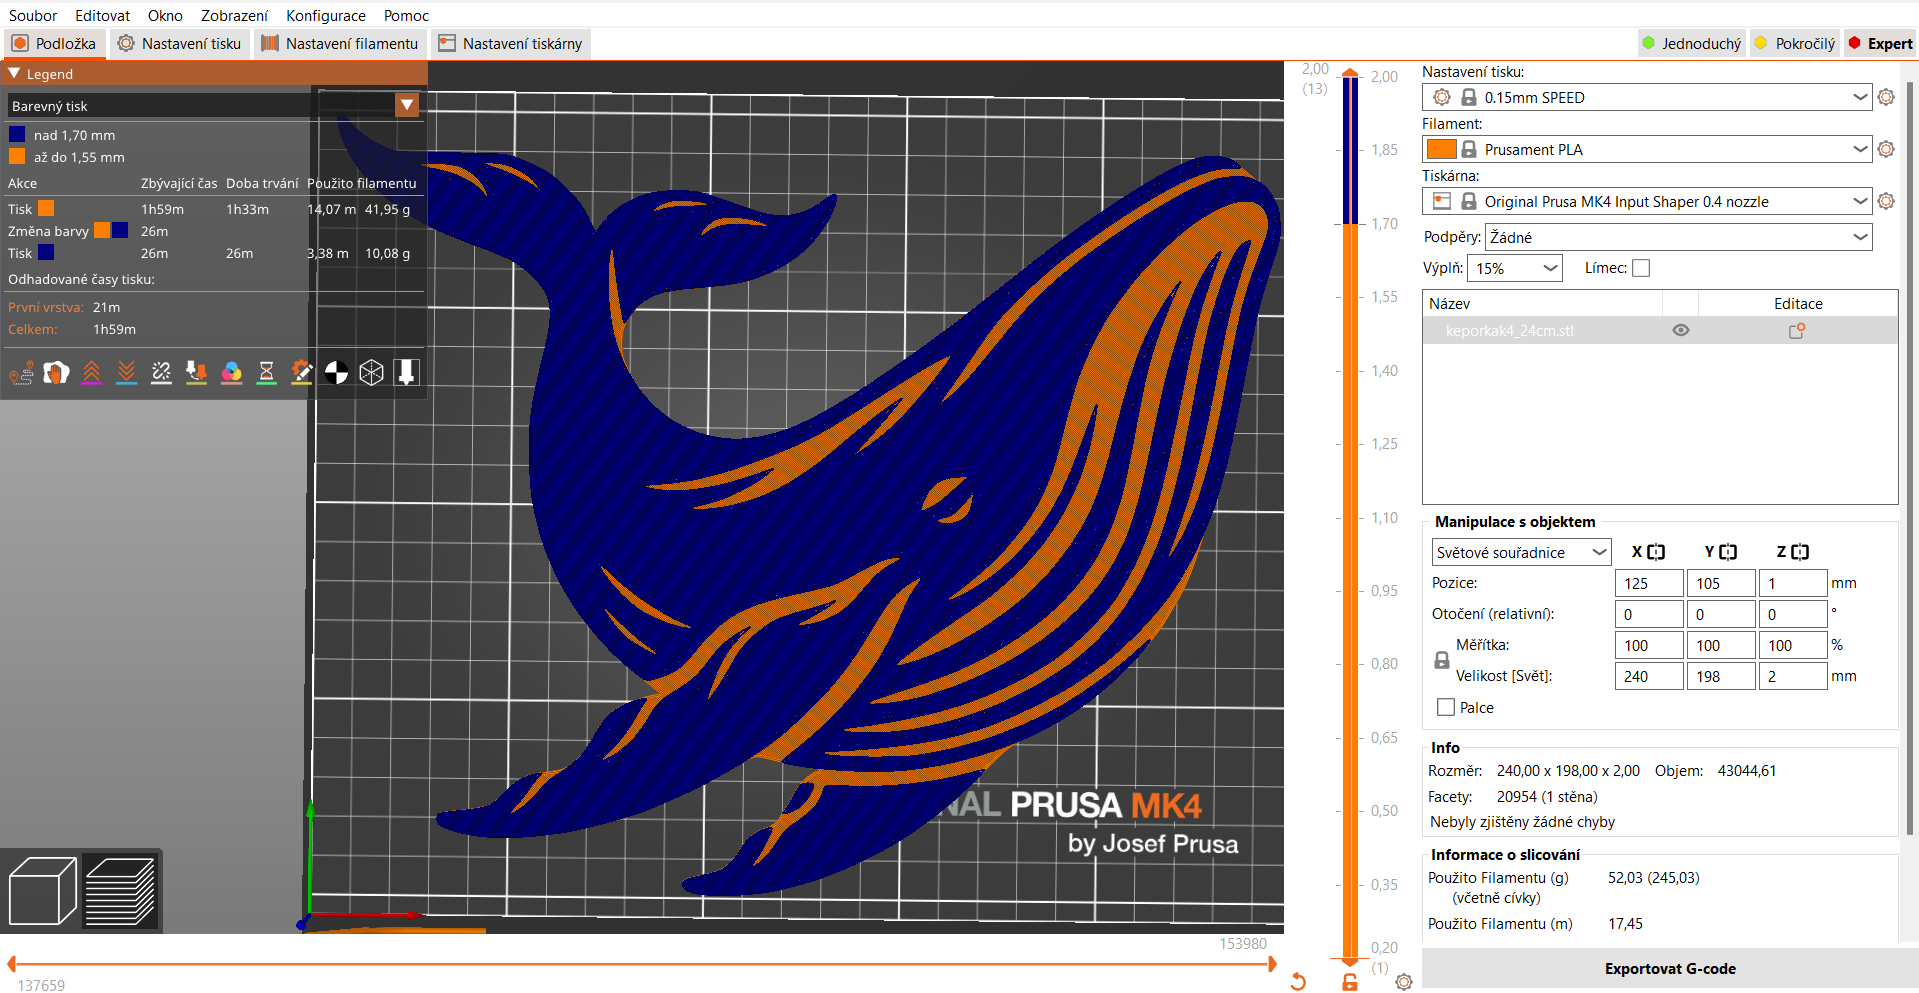Toggle tool marker nozzle icon
Image resolution: width=1919 pixels, height=993 pixels.
[406, 373]
